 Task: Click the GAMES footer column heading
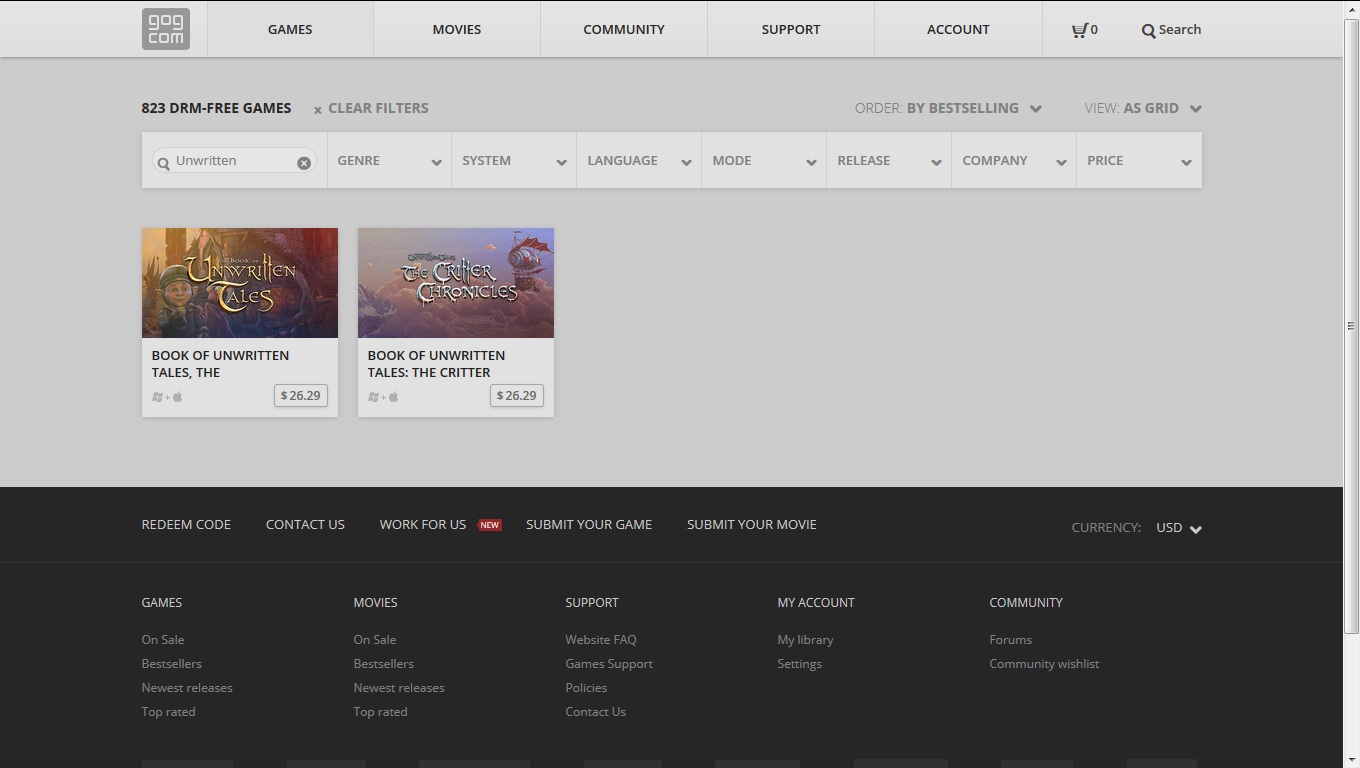[x=162, y=603]
